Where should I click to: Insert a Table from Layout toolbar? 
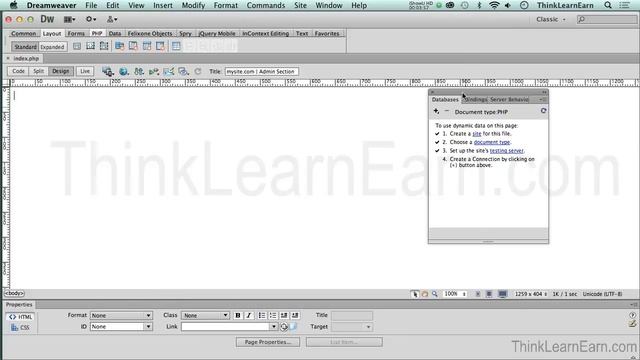pos(176,47)
